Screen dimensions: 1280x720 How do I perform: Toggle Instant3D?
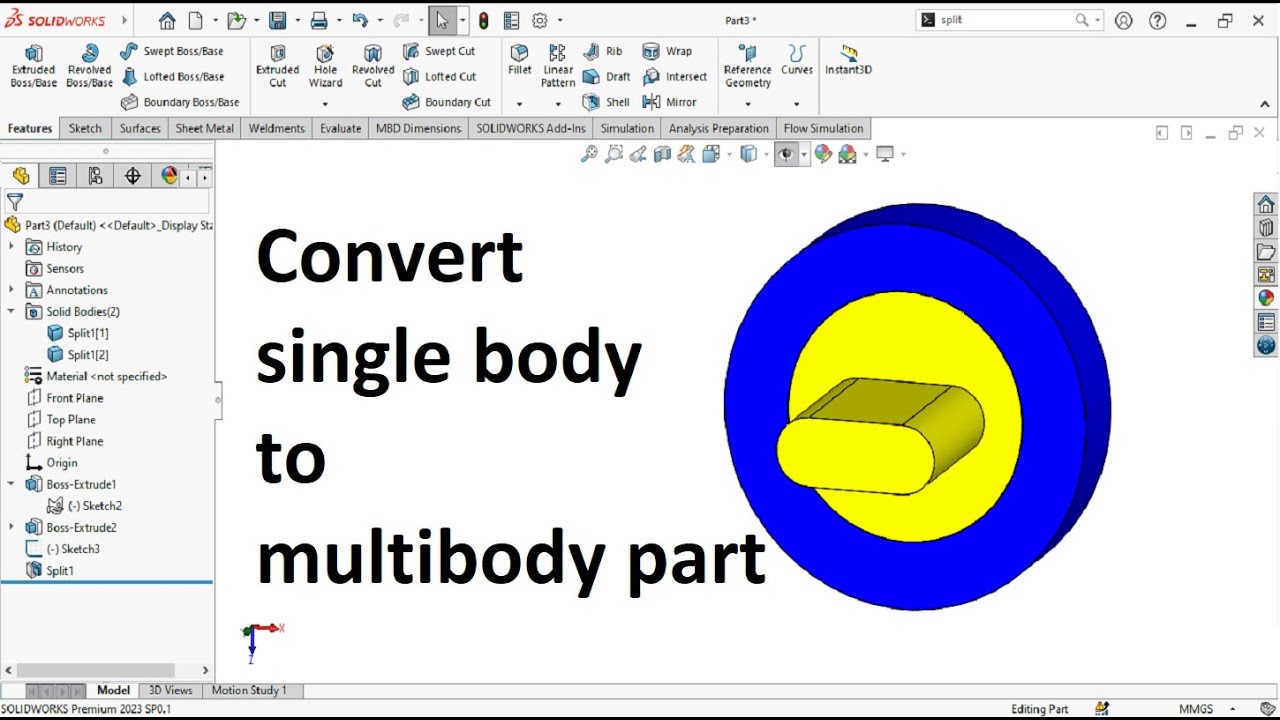(848, 60)
